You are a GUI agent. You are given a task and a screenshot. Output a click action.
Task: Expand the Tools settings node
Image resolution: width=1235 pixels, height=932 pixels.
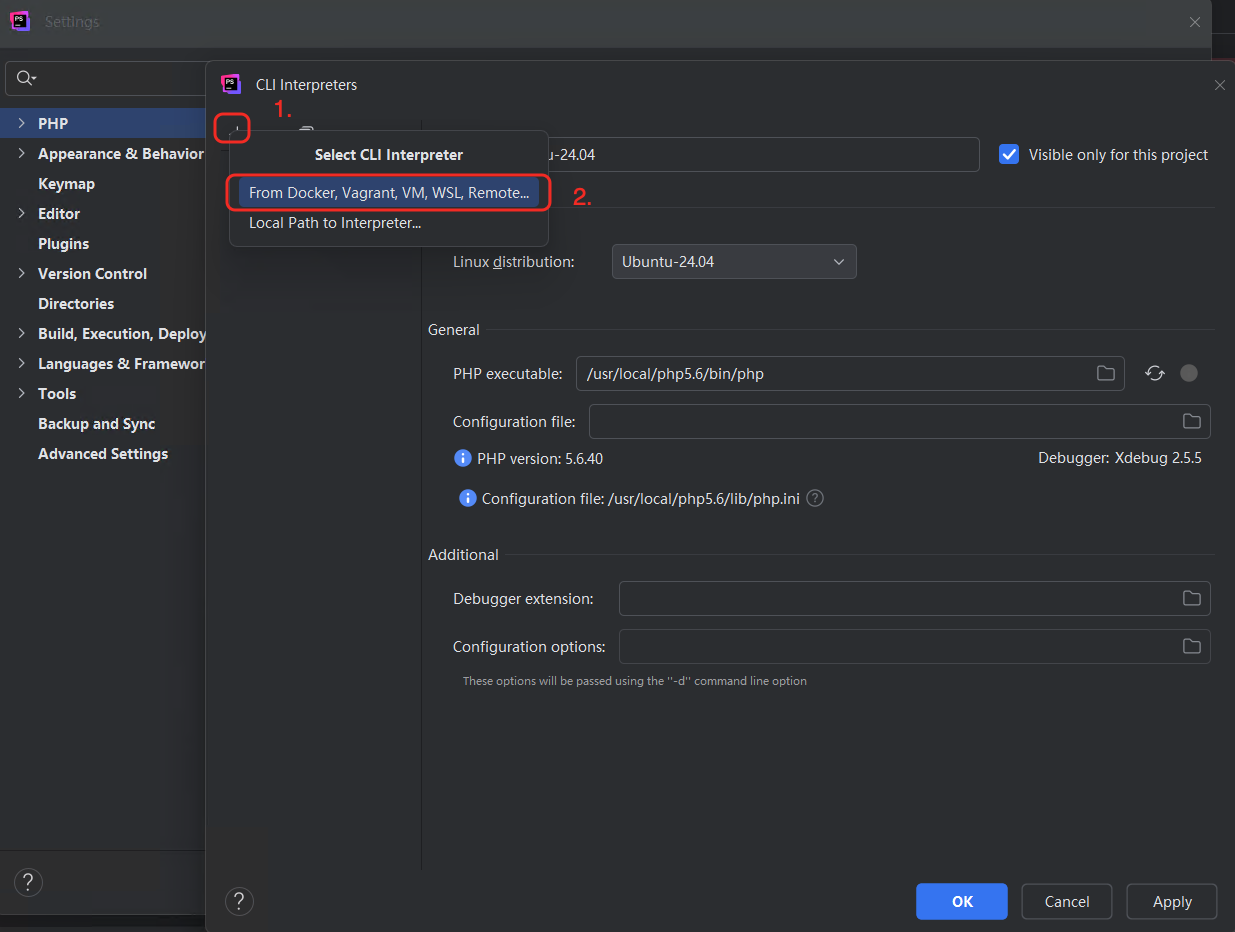click(21, 393)
